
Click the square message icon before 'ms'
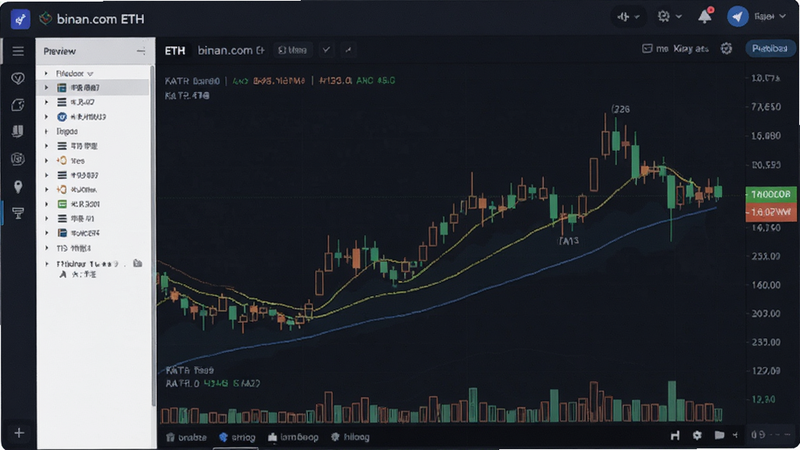647,48
